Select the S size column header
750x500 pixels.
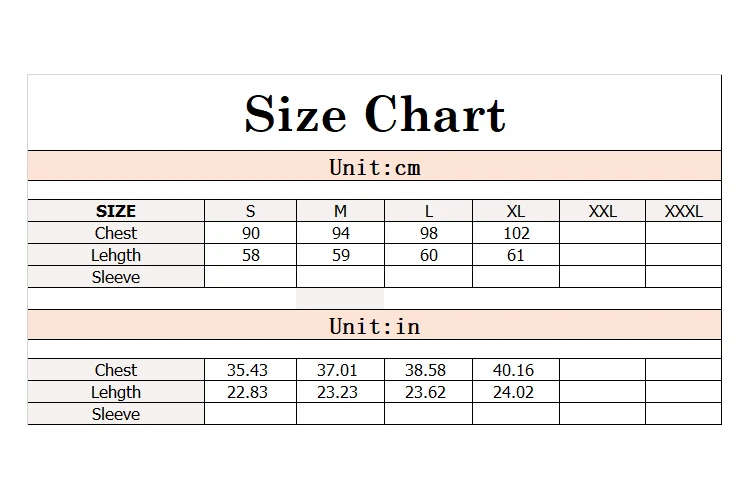click(251, 211)
